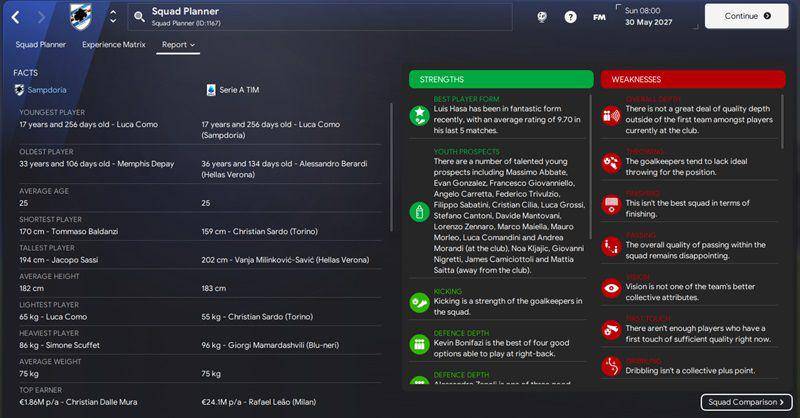Click the '183 cm' league average height value
The image size is (800, 418).
tap(213, 288)
